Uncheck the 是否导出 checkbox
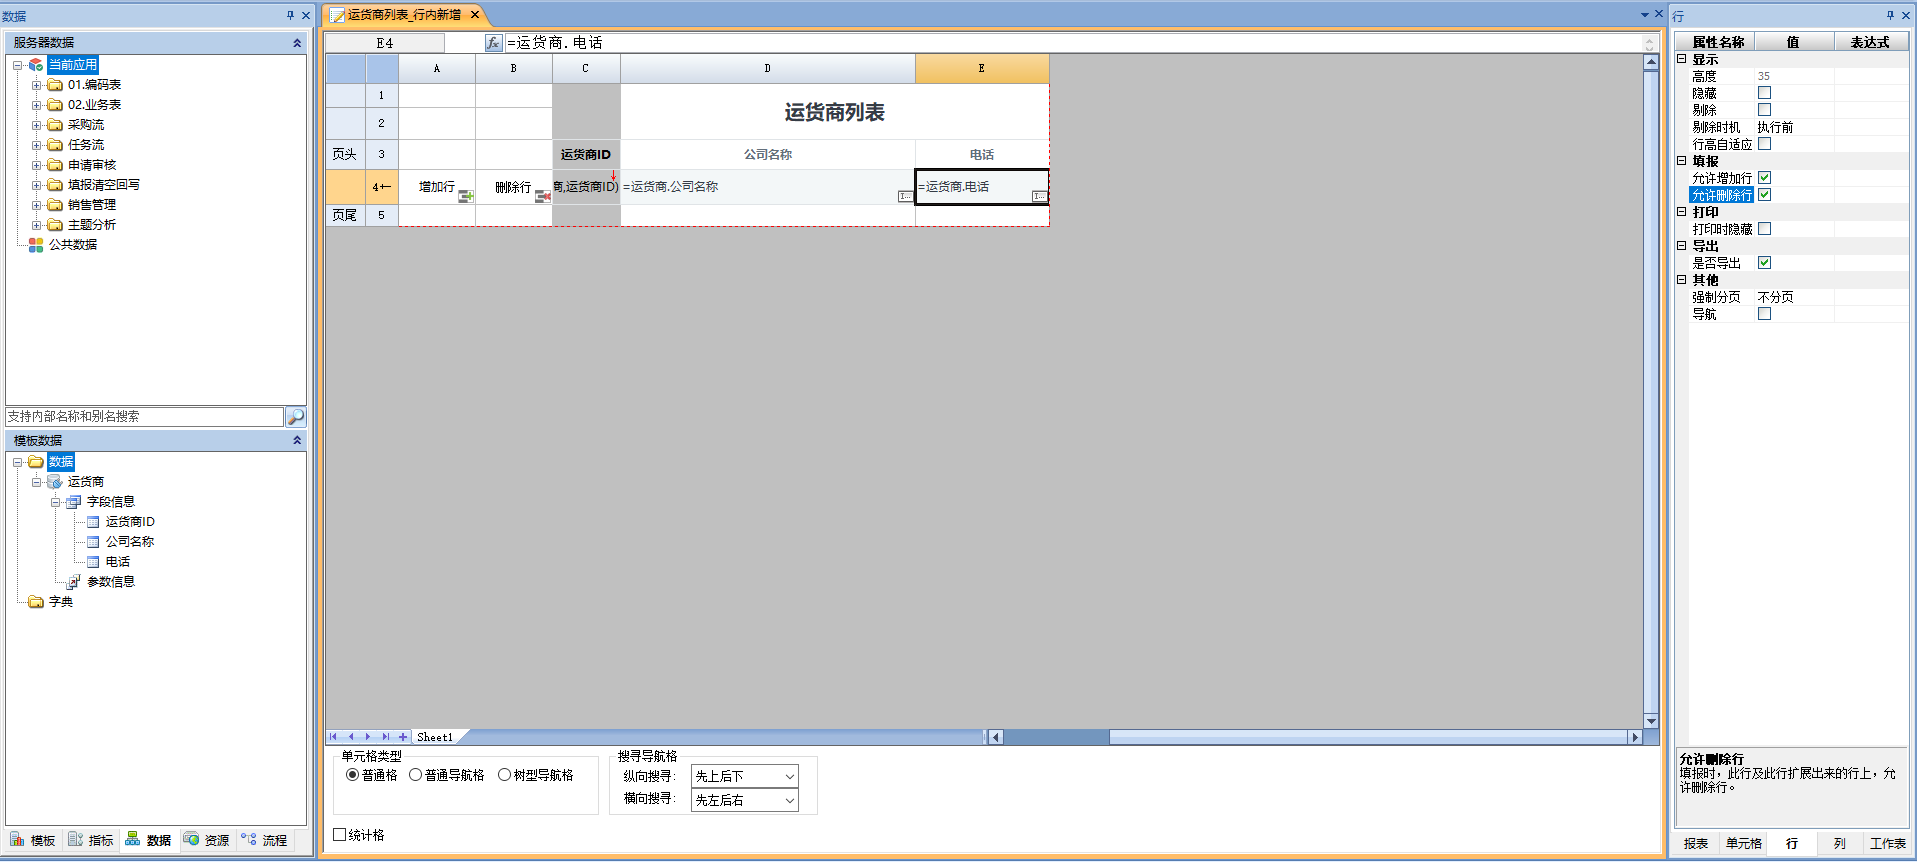The width and height of the screenshot is (1917, 862). click(x=1765, y=263)
